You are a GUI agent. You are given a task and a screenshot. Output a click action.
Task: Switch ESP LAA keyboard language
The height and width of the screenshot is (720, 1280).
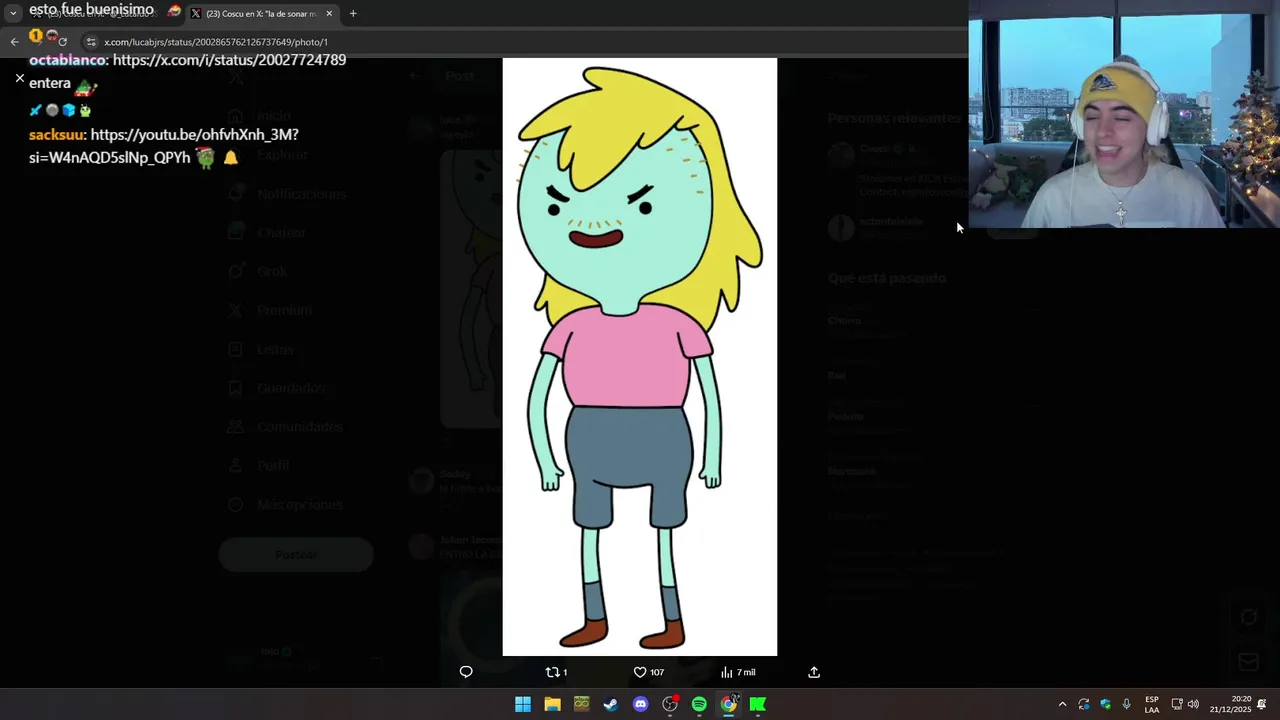pos(1152,704)
